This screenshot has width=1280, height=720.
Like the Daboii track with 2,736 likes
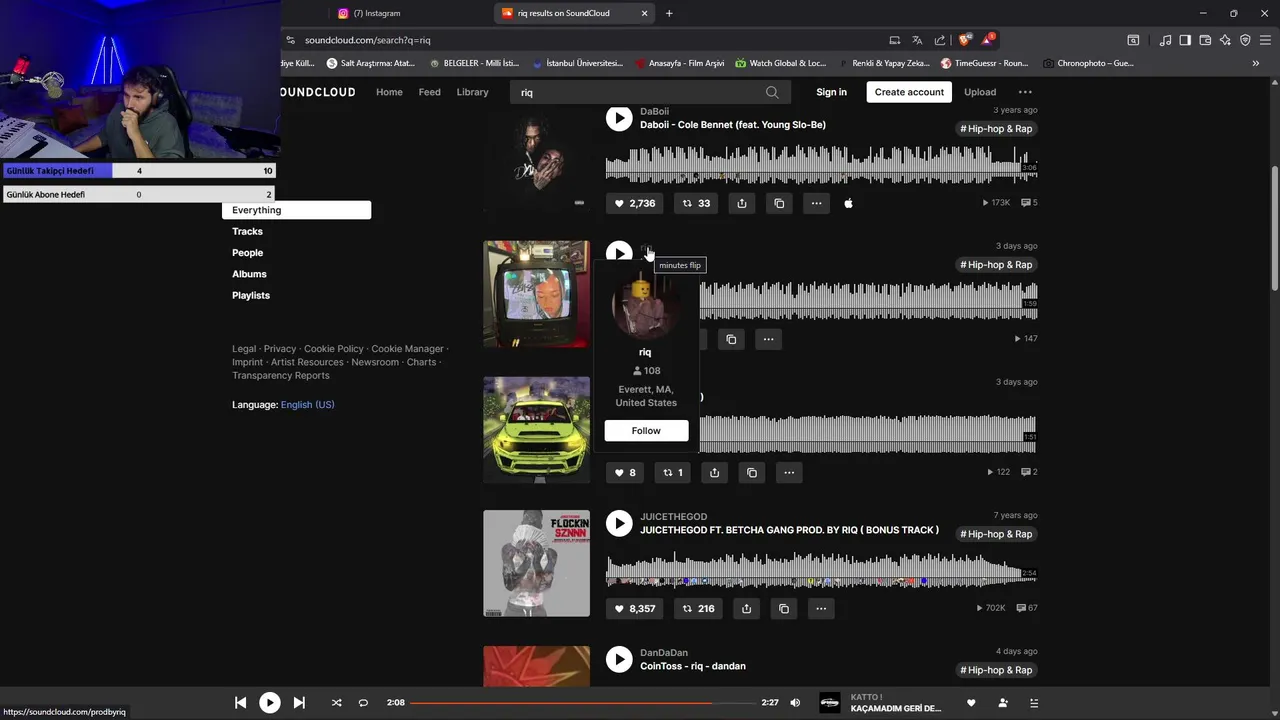634,203
